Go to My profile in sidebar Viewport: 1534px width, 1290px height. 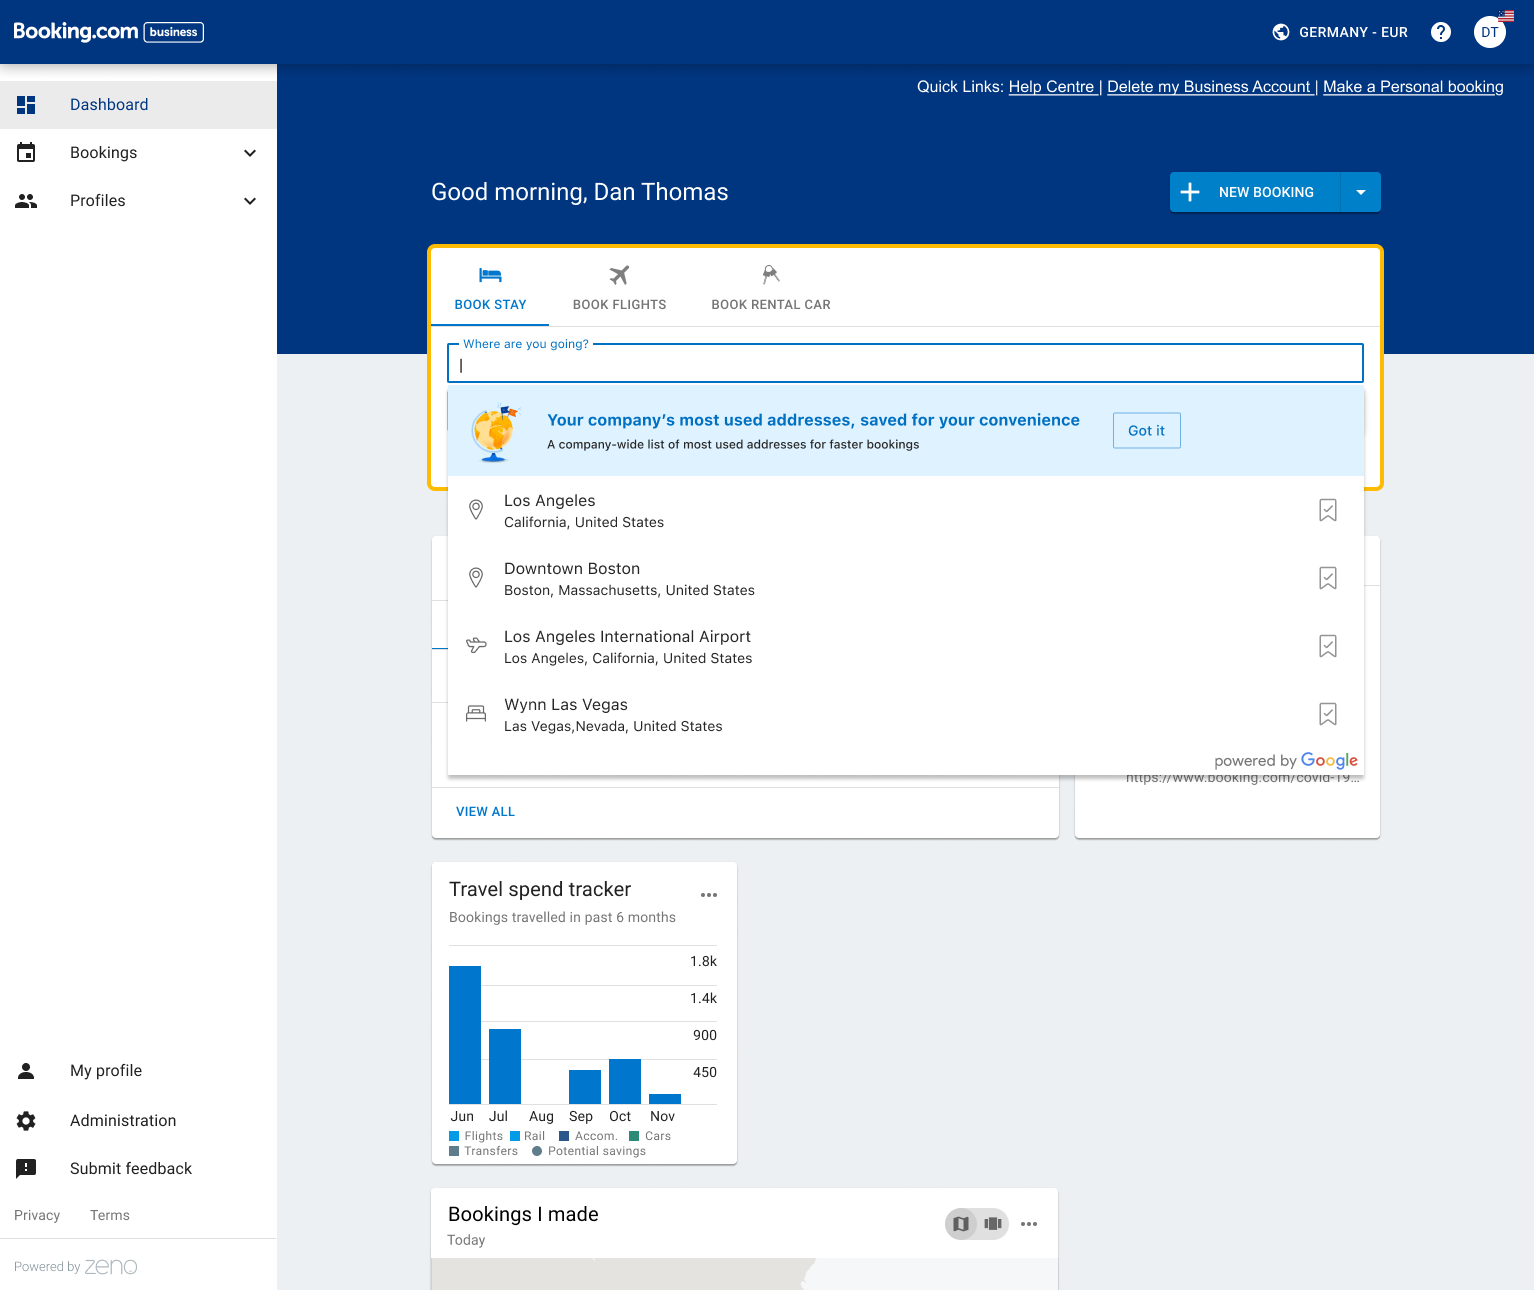[105, 1070]
